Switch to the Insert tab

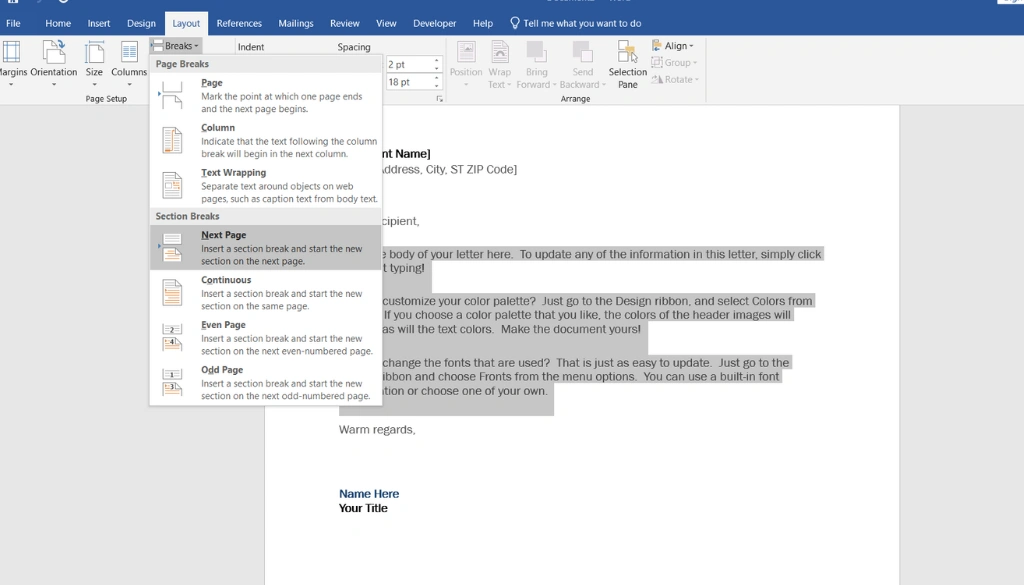tap(99, 23)
